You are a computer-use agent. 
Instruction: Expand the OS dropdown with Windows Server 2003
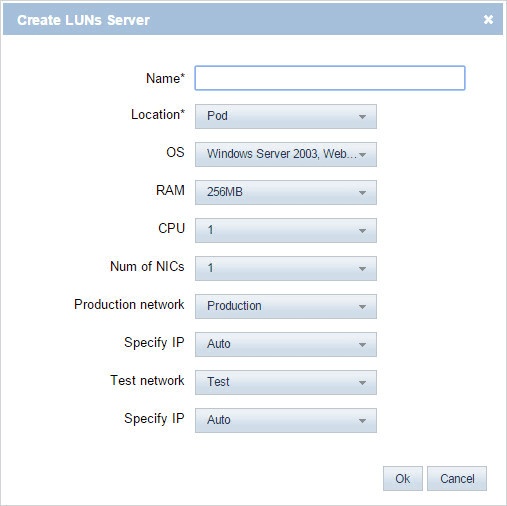point(286,154)
